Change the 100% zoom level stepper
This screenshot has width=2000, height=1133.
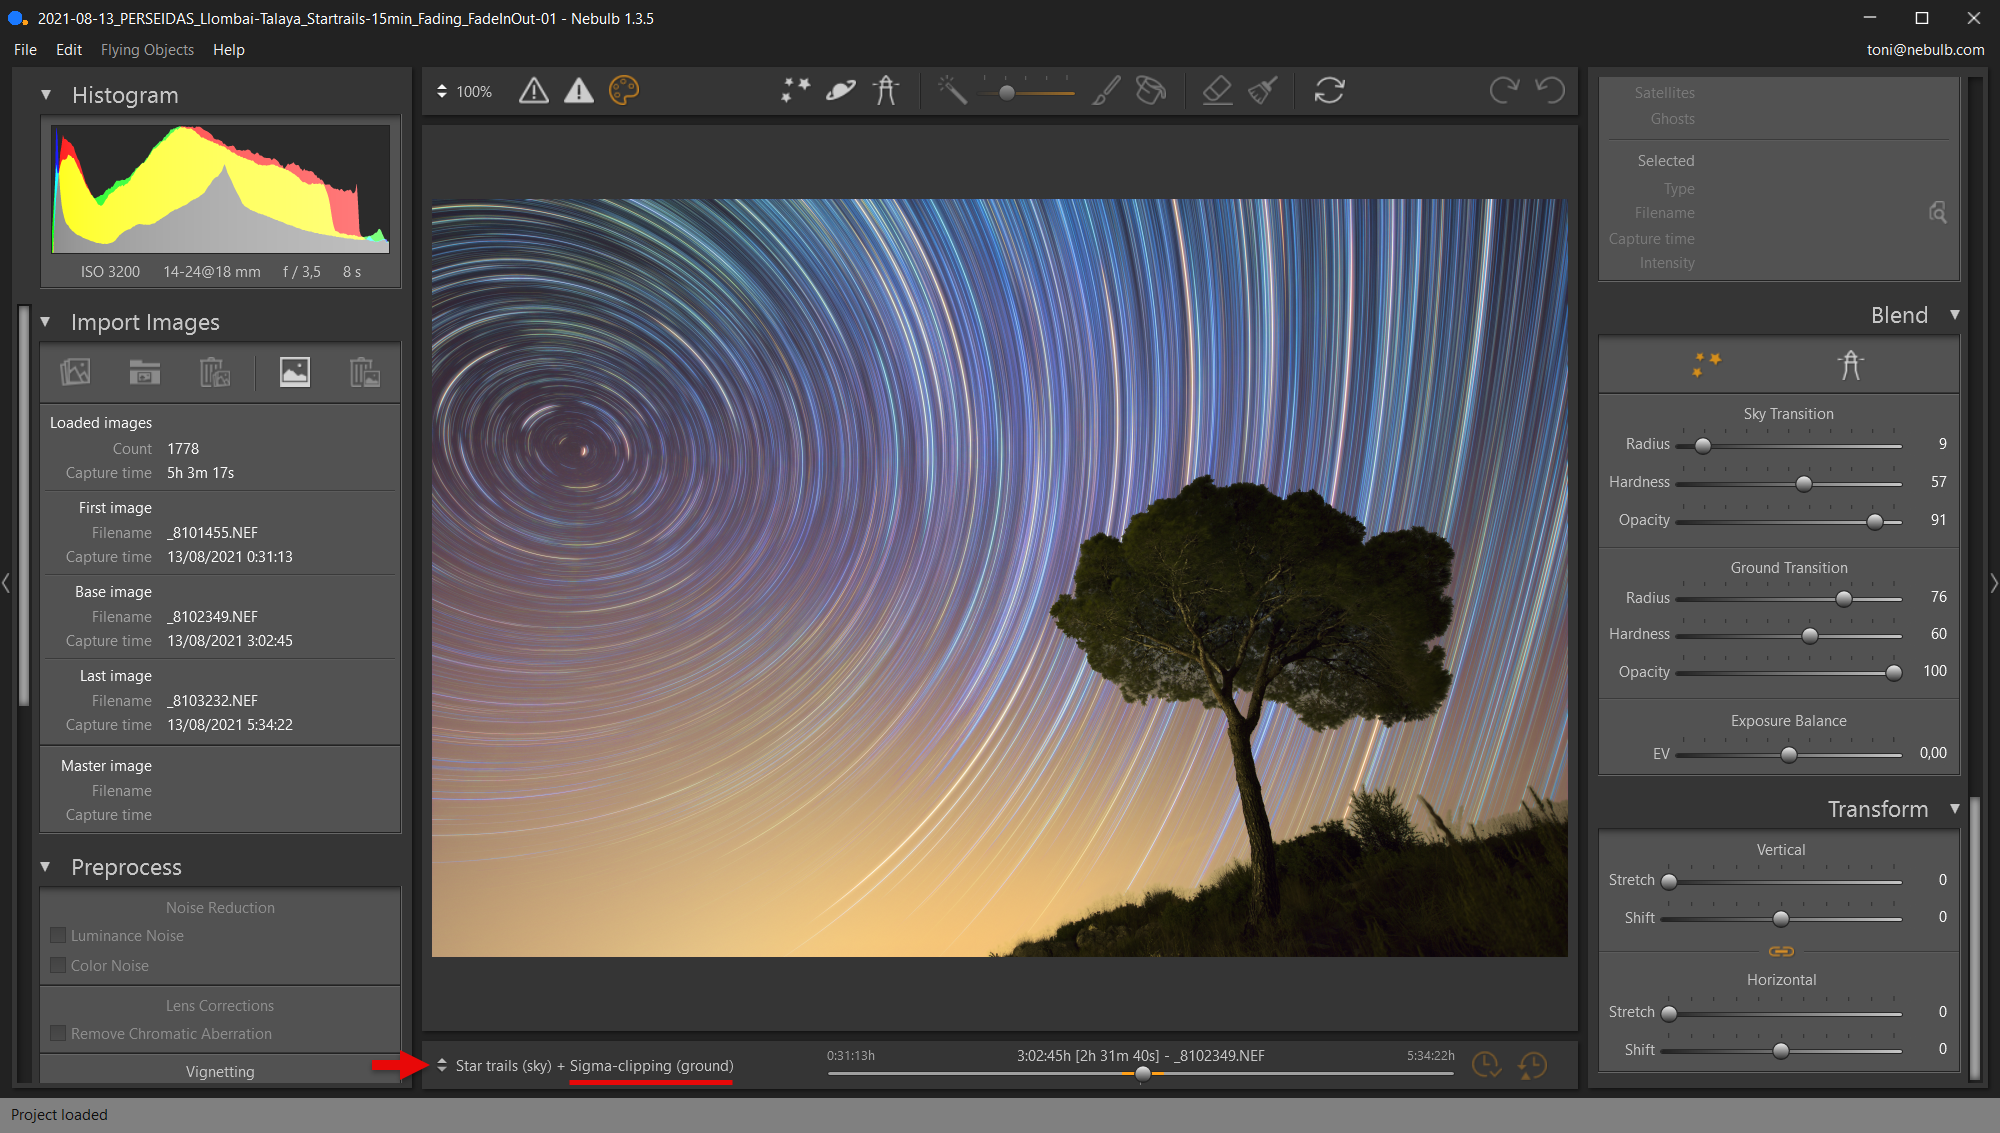tap(442, 91)
